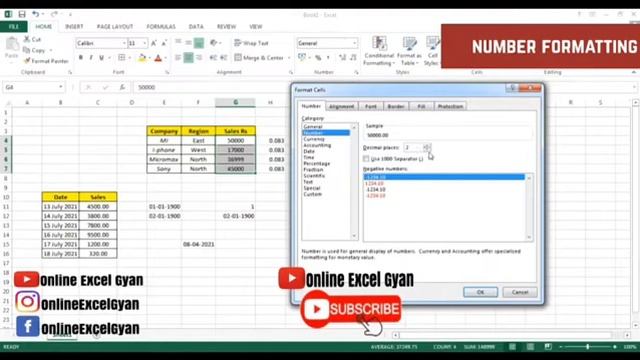Click the Increase Indent icon
This screenshot has height=360, width=640.
coord(224,58)
